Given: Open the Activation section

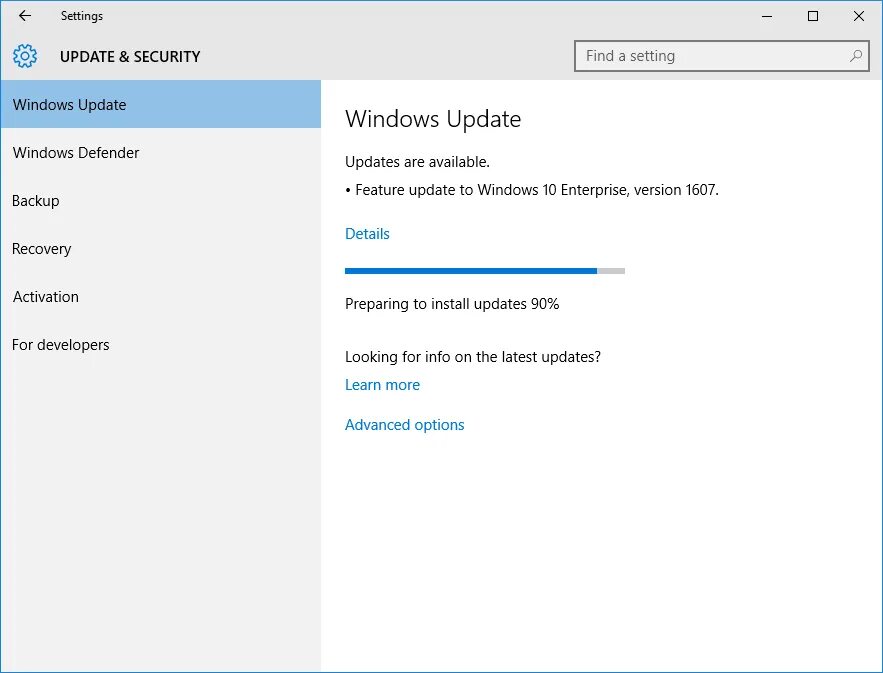Looking at the screenshot, I should tap(161, 296).
